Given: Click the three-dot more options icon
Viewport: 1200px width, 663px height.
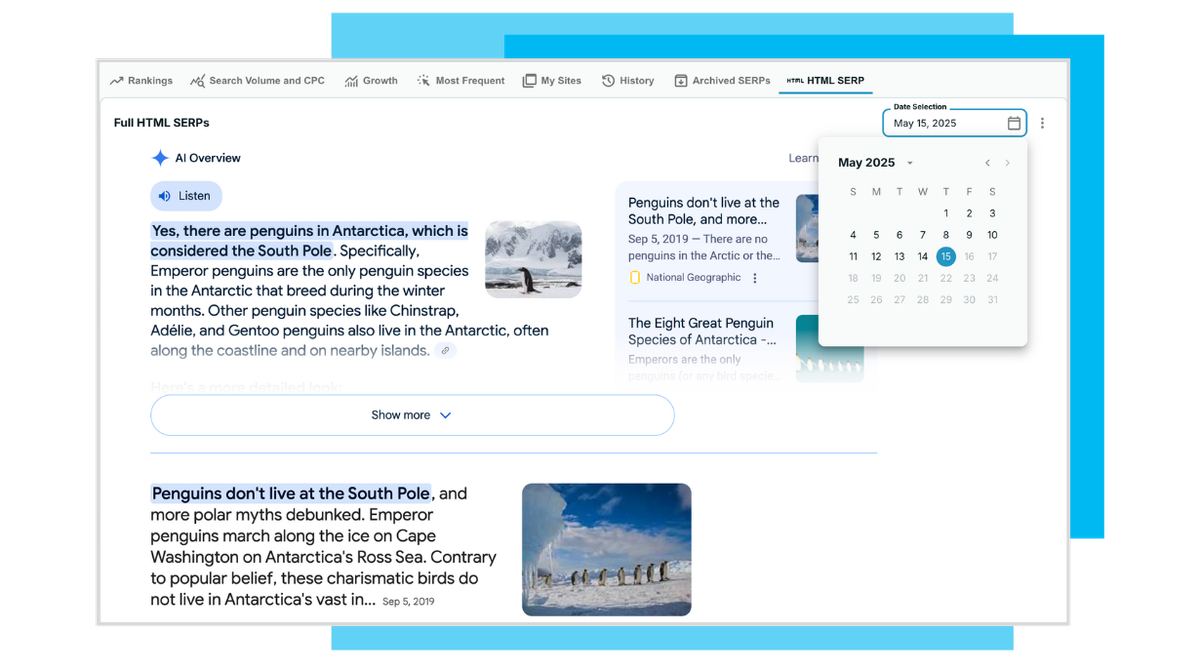Looking at the screenshot, I should coord(1042,123).
